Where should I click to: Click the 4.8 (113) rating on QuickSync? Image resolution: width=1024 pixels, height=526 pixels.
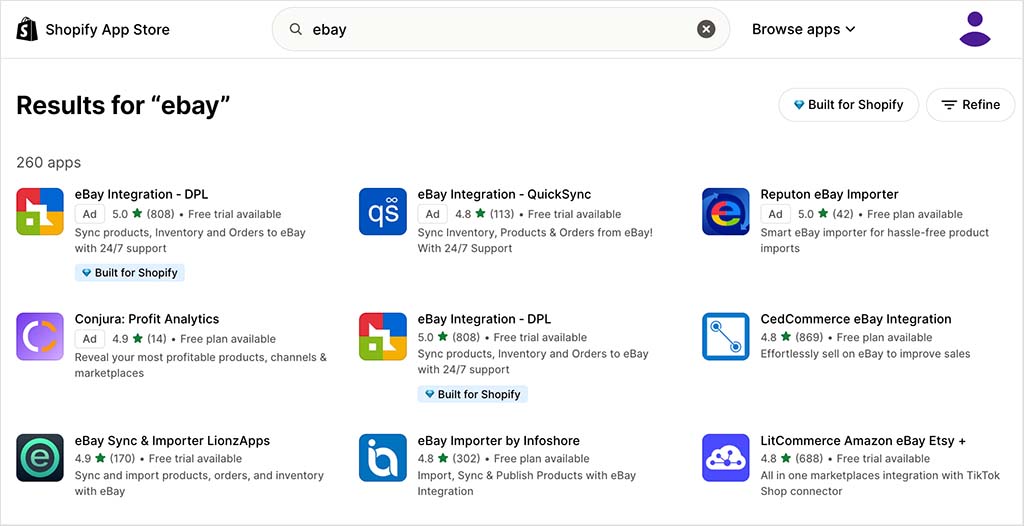pyautogui.click(x=485, y=214)
